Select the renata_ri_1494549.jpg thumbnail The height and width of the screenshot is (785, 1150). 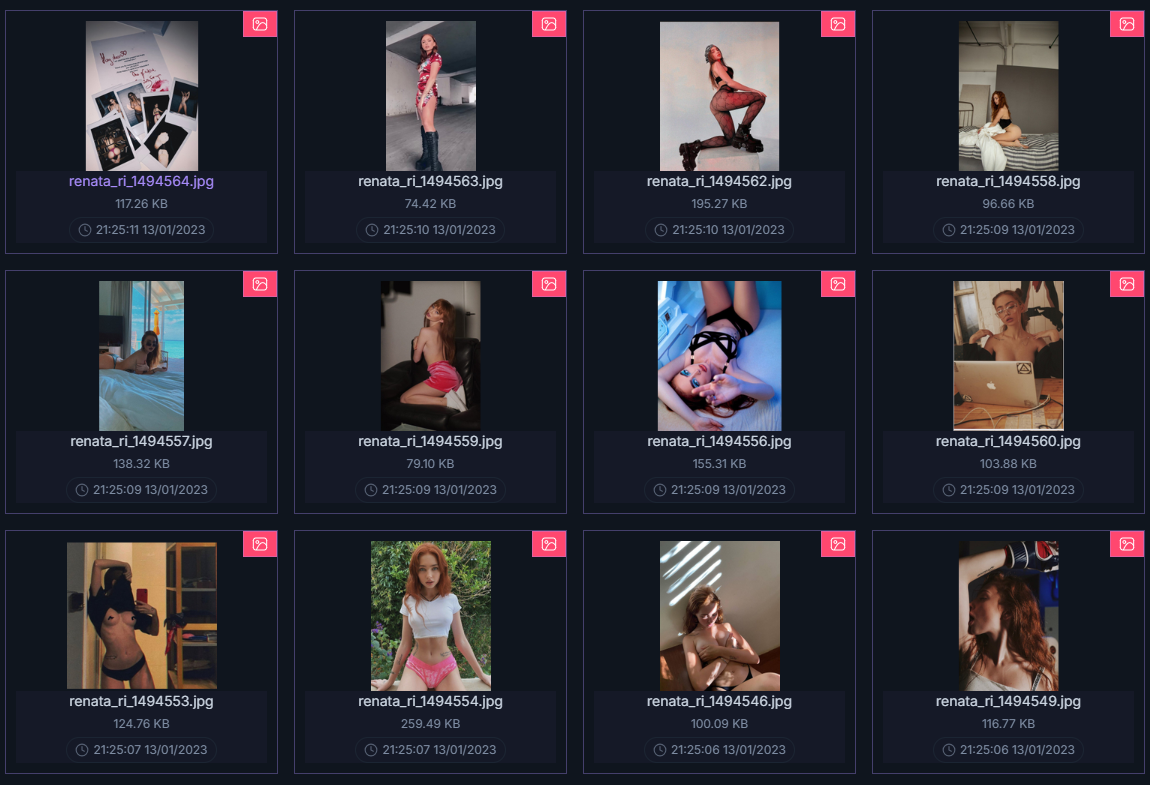pos(1008,616)
